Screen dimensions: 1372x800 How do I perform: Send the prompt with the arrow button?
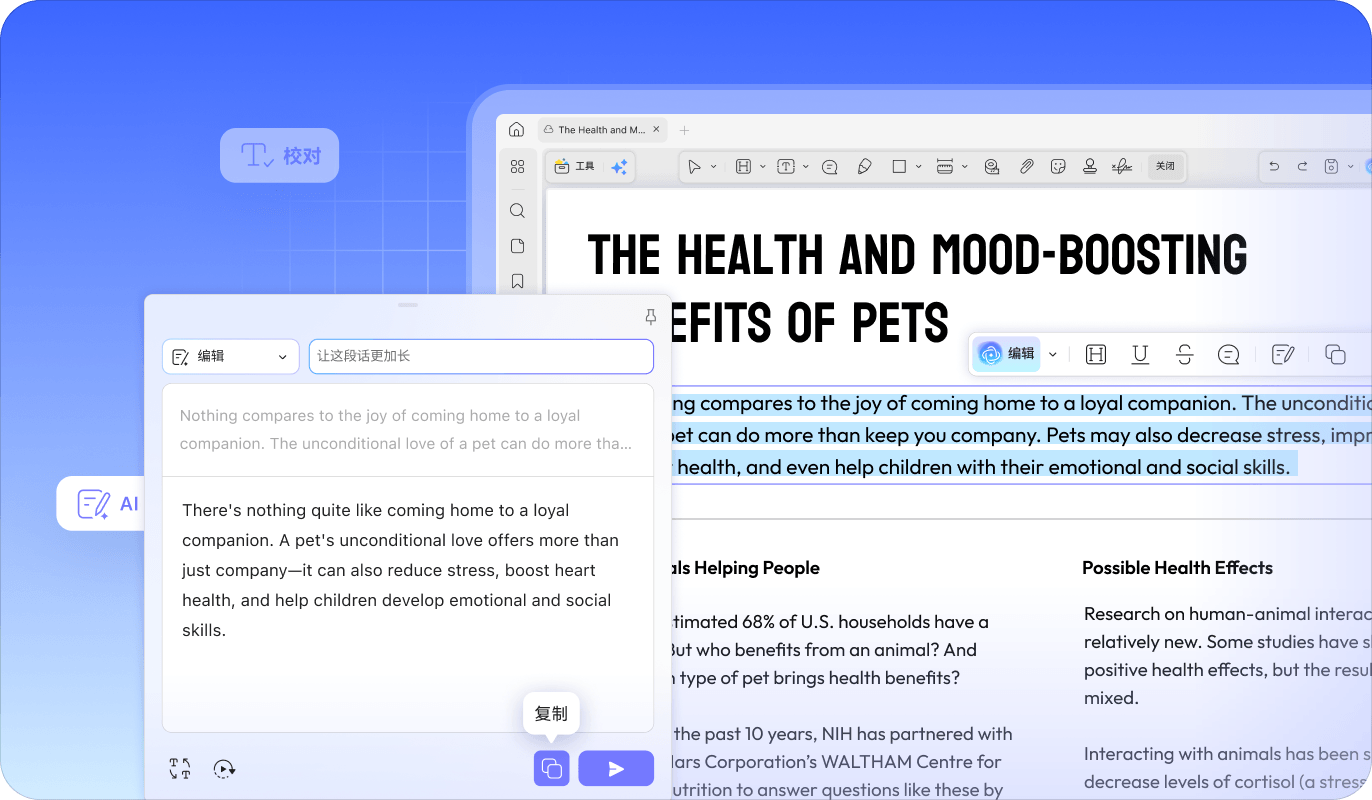point(616,768)
